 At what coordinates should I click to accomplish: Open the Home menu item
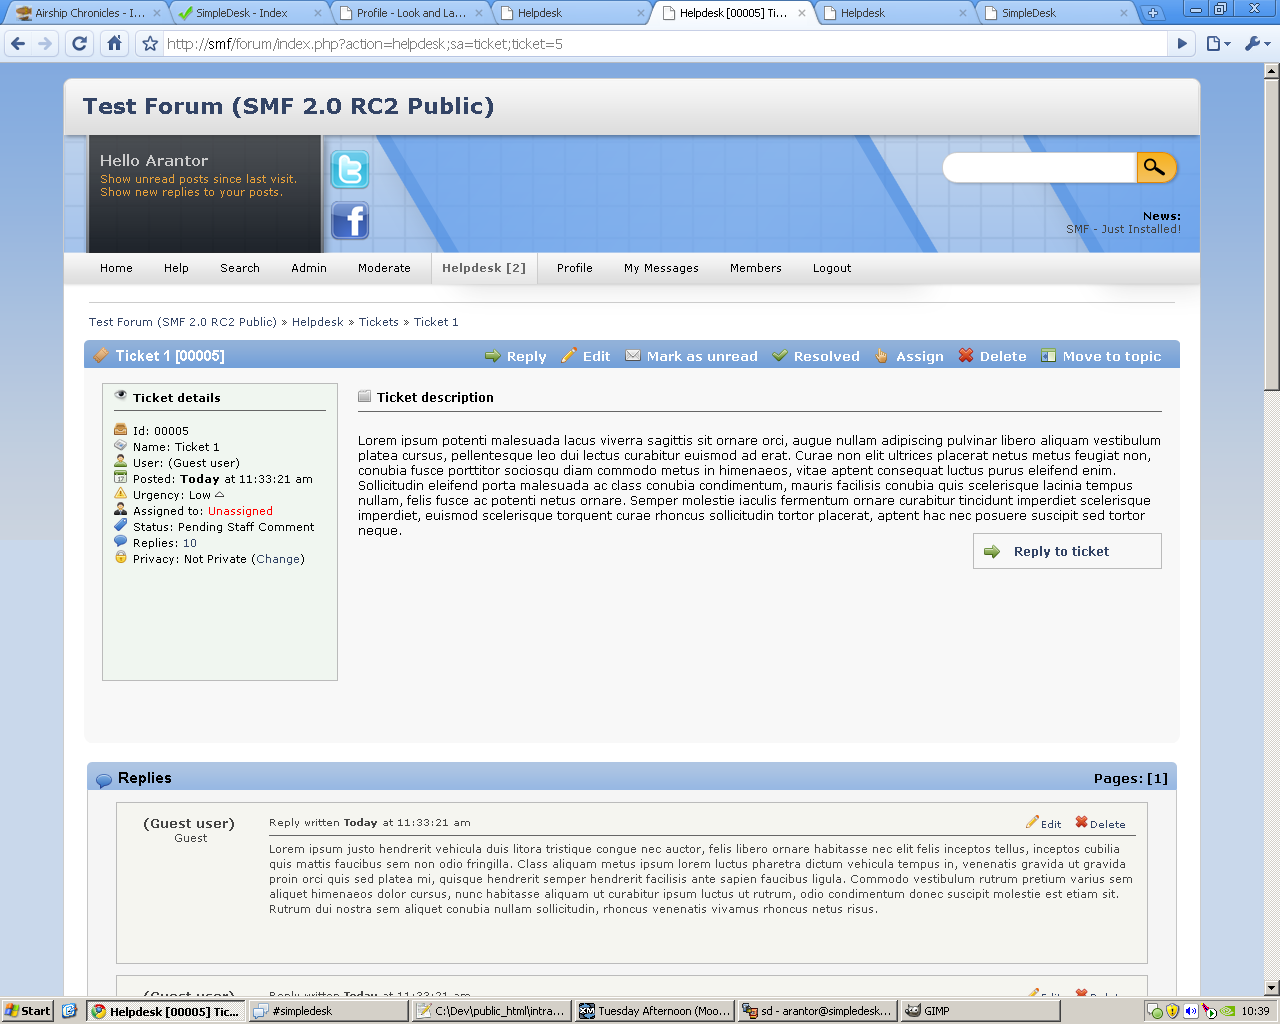116,268
